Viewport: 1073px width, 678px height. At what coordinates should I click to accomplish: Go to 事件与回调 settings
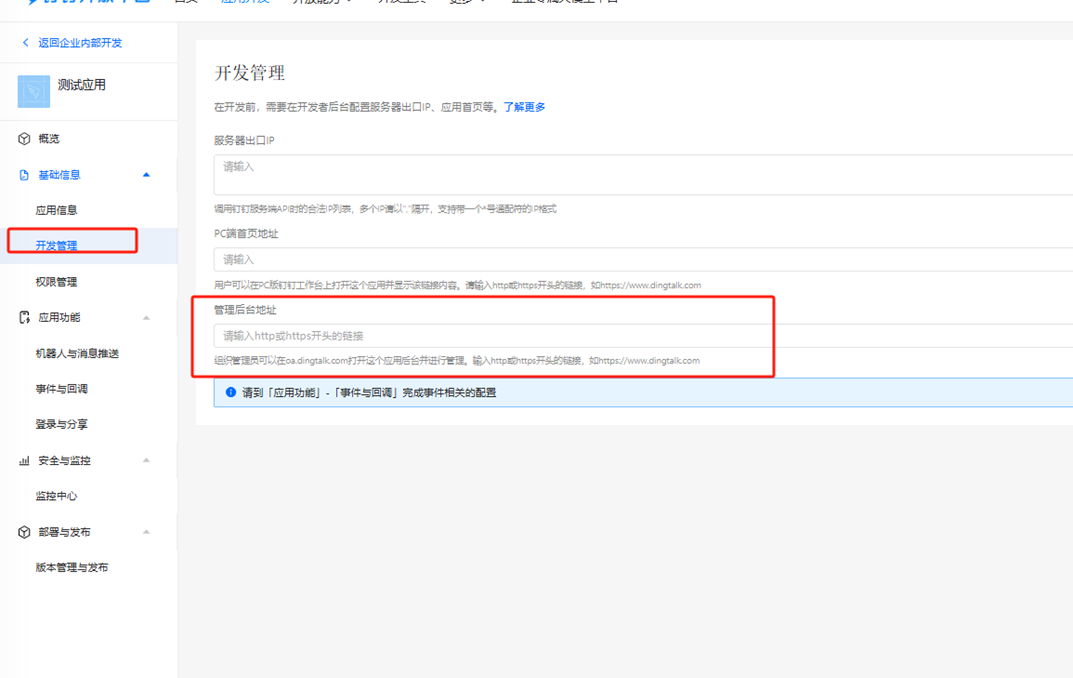click(x=62, y=389)
